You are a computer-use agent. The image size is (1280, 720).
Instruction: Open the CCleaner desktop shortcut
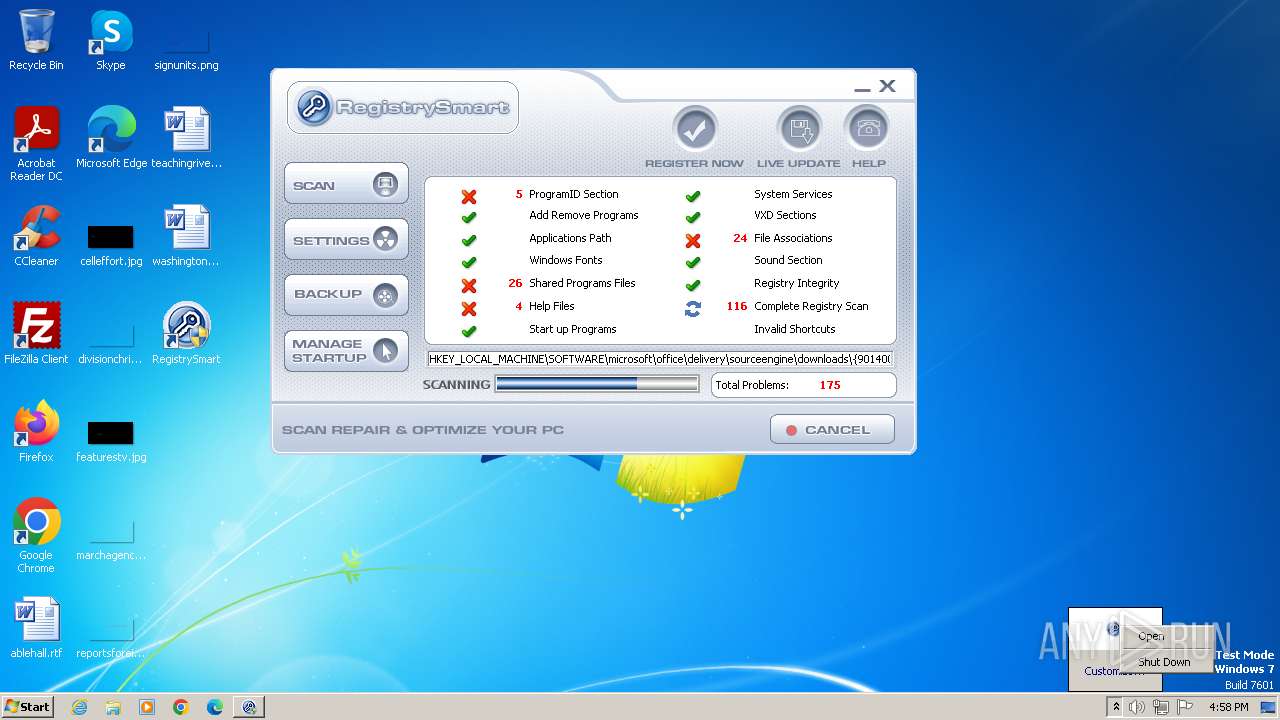tap(36, 236)
